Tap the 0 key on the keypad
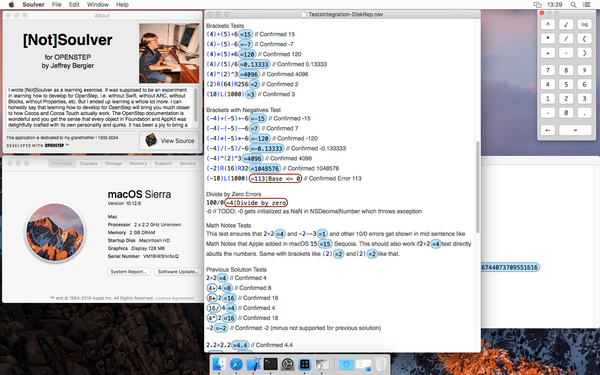The height and width of the screenshot is (375, 600). 566,112
